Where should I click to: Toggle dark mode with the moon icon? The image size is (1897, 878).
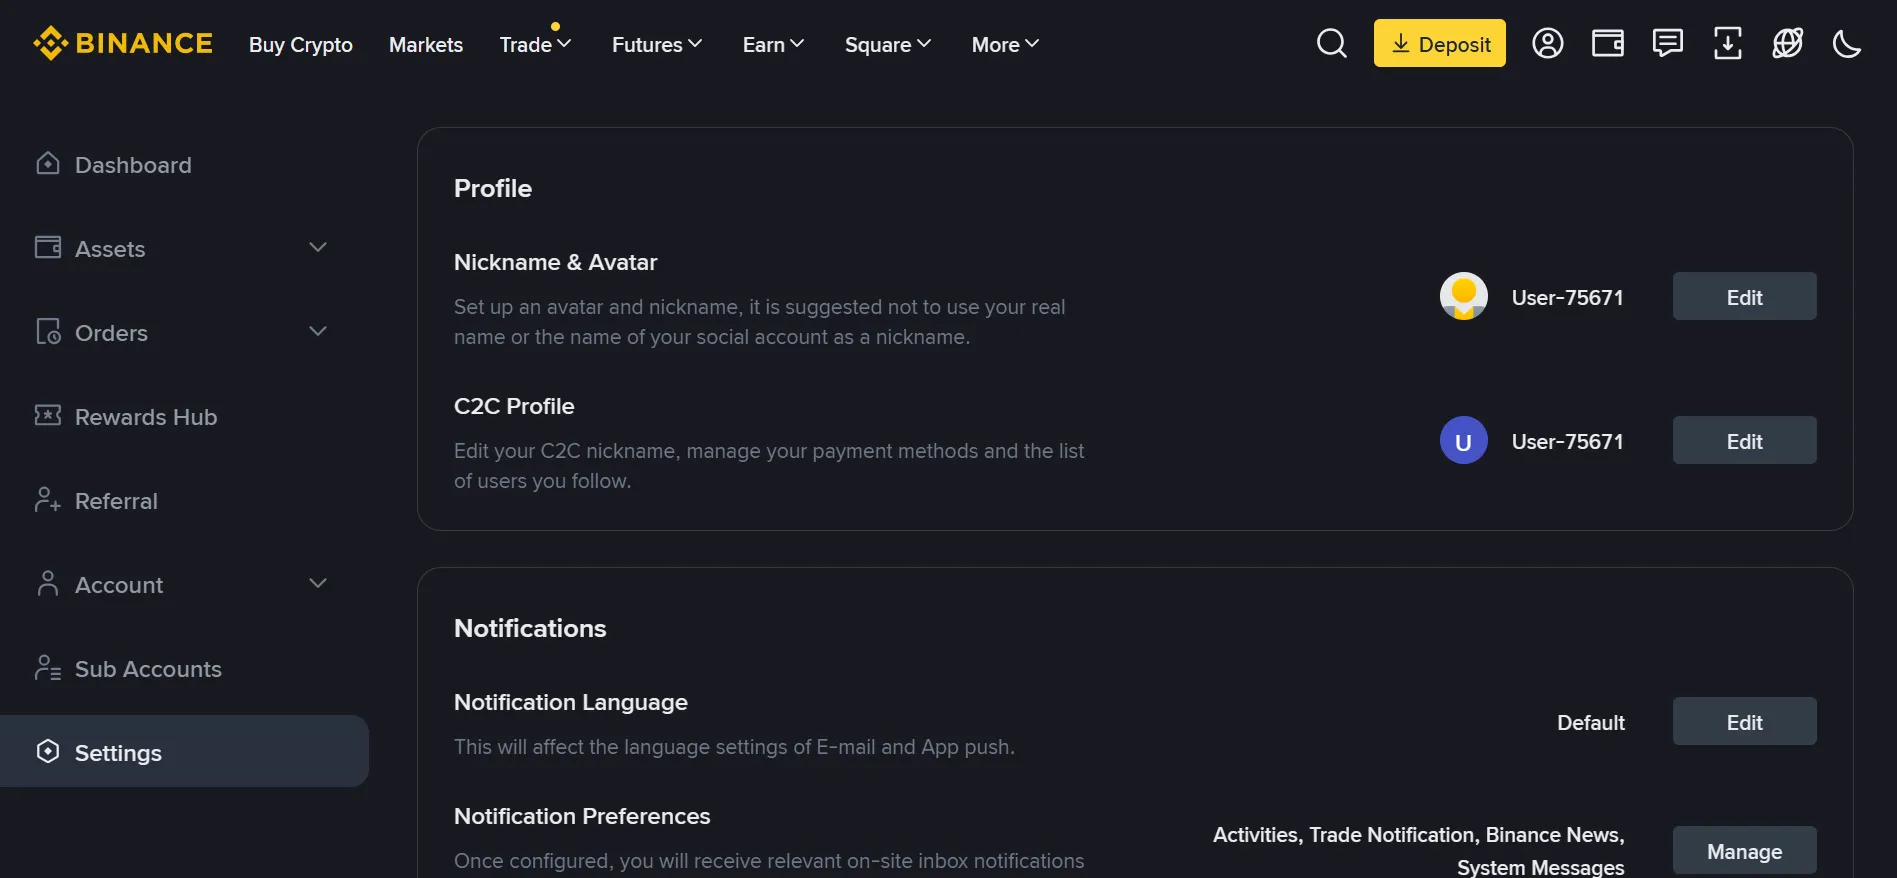pyautogui.click(x=1847, y=44)
